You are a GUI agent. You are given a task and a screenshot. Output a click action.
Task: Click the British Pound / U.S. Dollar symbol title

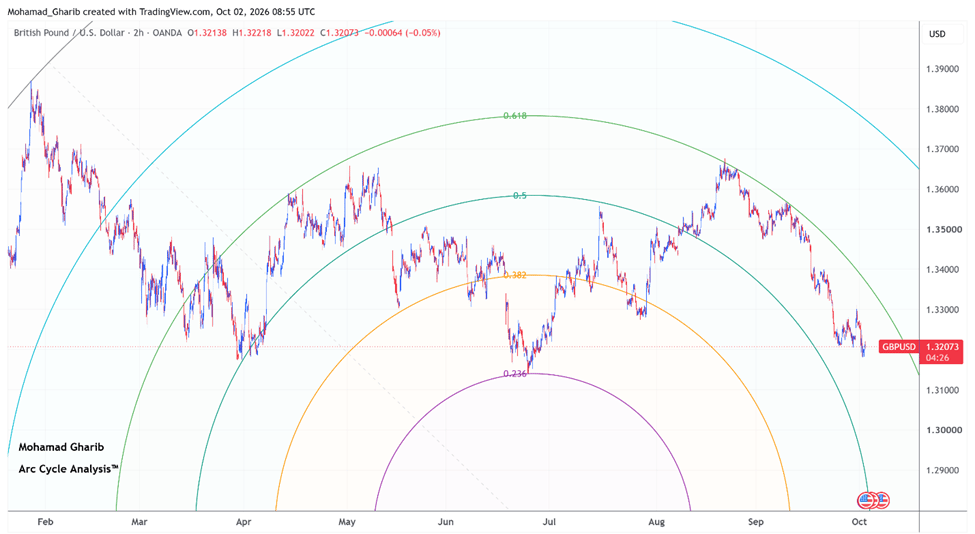tap(69, 32)
